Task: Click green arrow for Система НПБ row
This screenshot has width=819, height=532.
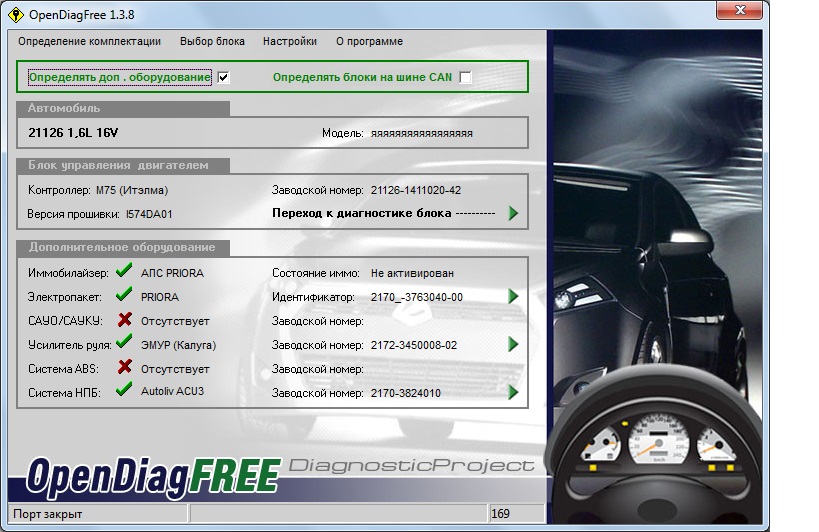Action: [513, 392]
